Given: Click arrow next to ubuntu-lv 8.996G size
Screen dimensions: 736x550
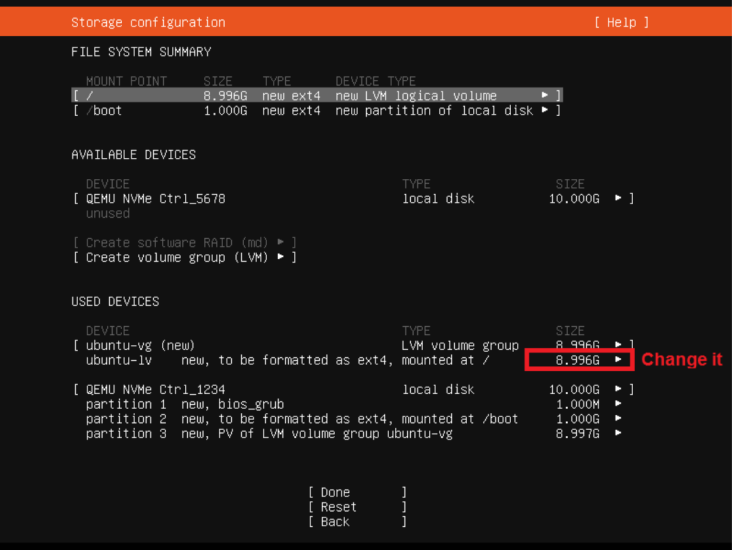Looking at the screenshot, I should (619, 360).
